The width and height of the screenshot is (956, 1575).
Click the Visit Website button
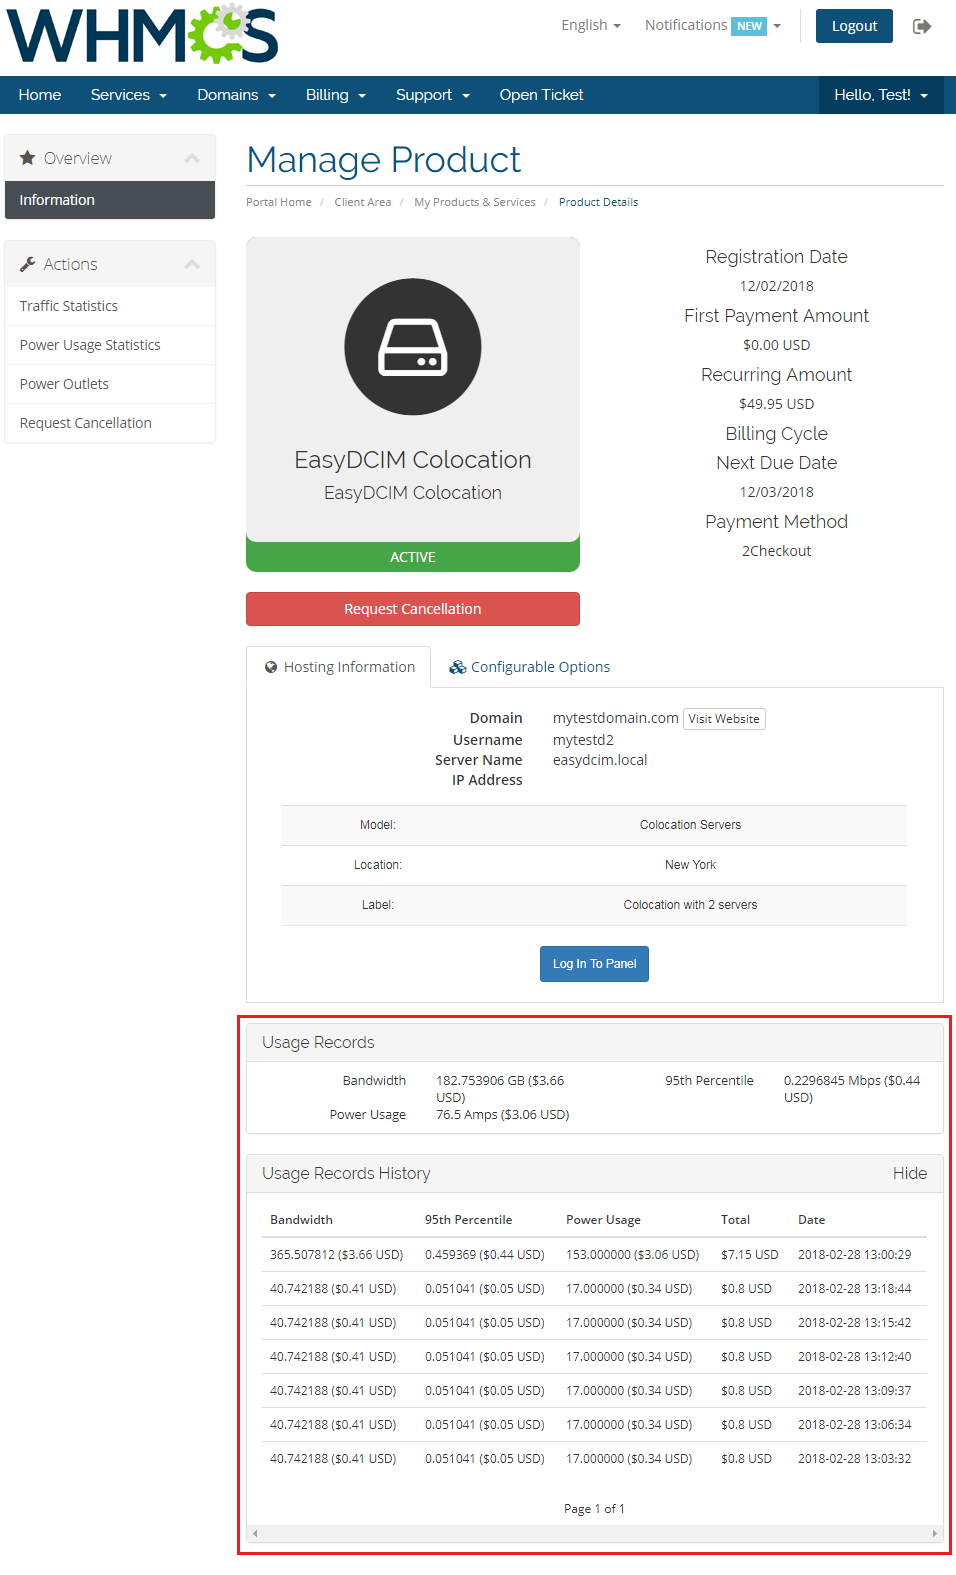[724, 719]
